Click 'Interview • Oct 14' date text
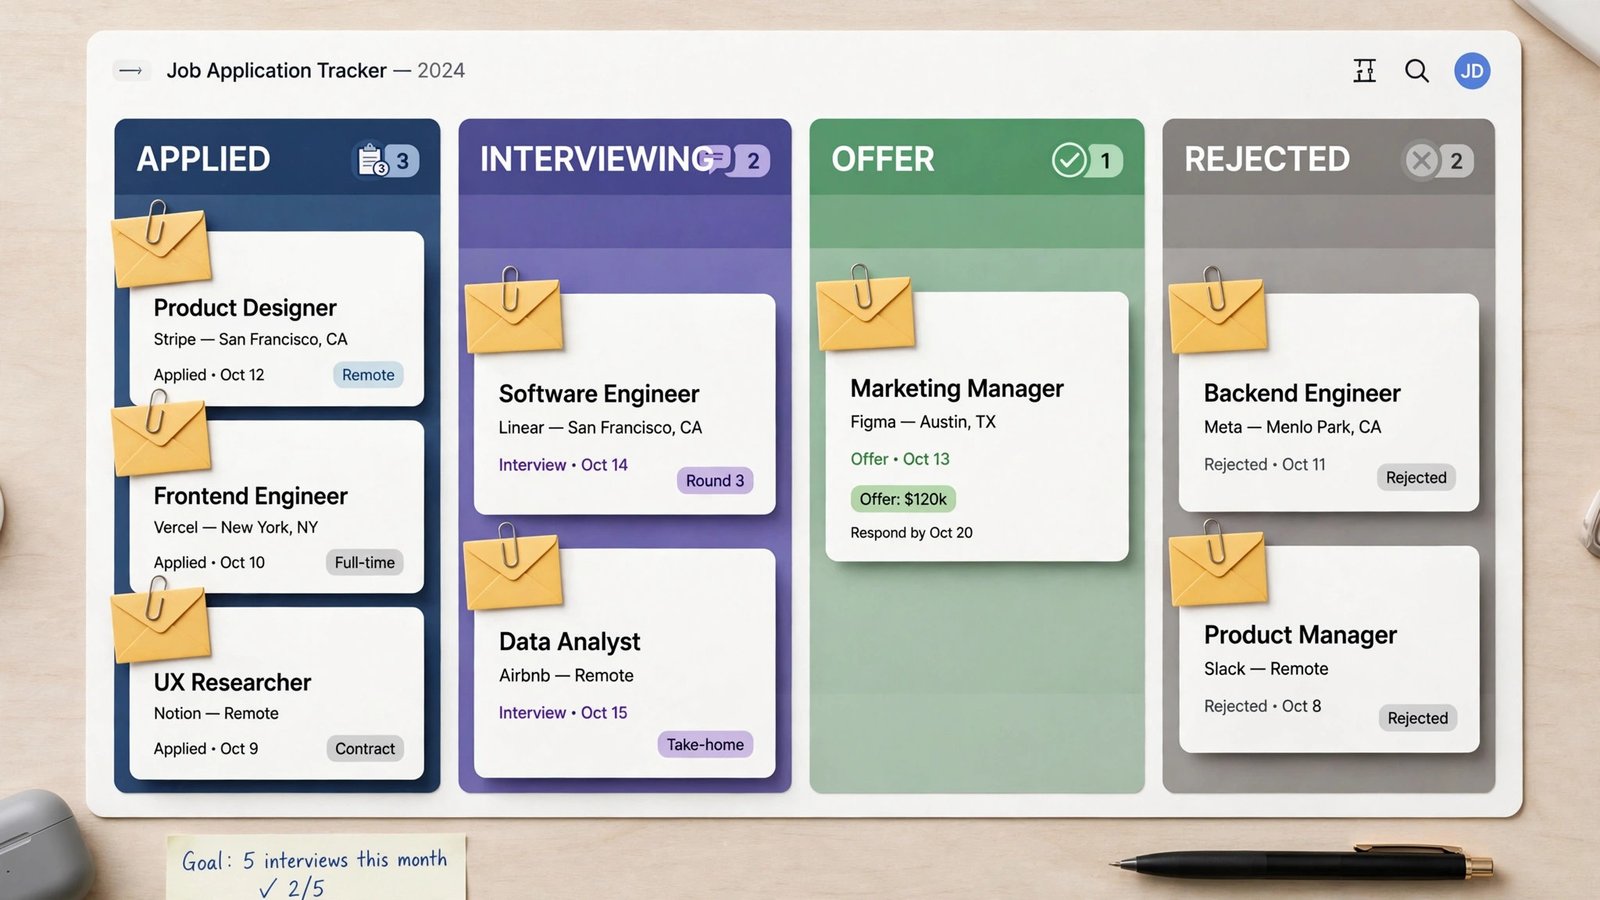The image size is (1600, 900). (x=563, y=465)
